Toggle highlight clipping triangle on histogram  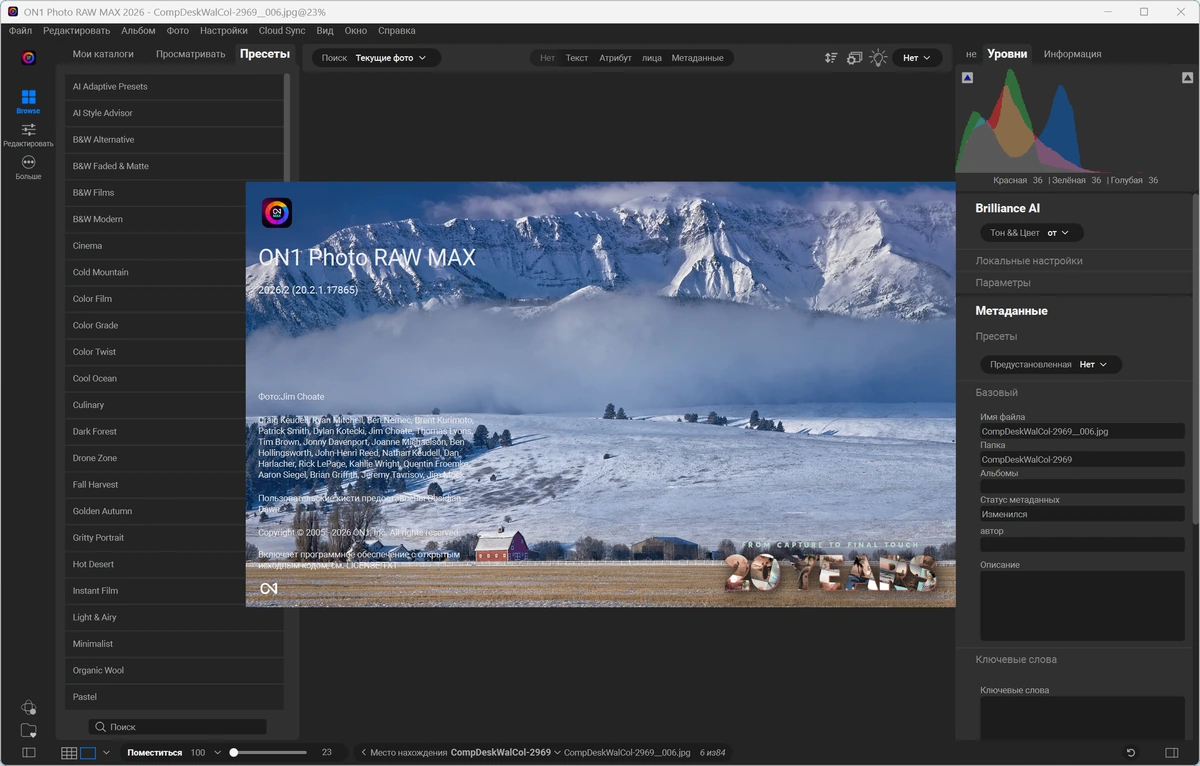pyautogui.click(x=1187, y=77)
